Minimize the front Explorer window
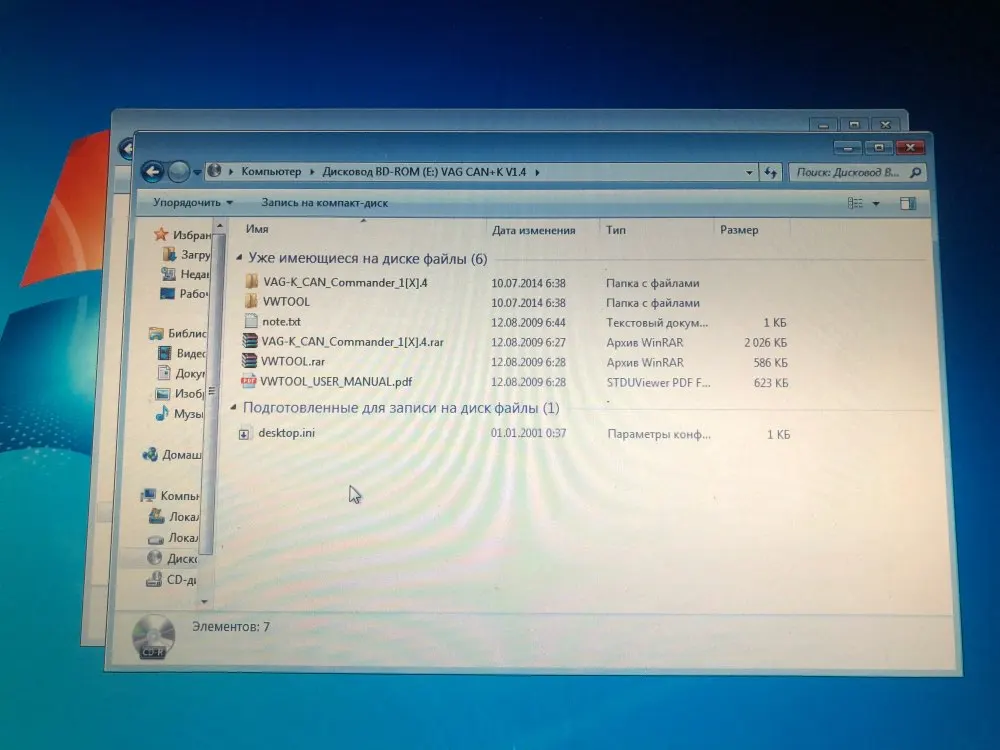The height and width of the screenshot is (750, 1000). 848,148
